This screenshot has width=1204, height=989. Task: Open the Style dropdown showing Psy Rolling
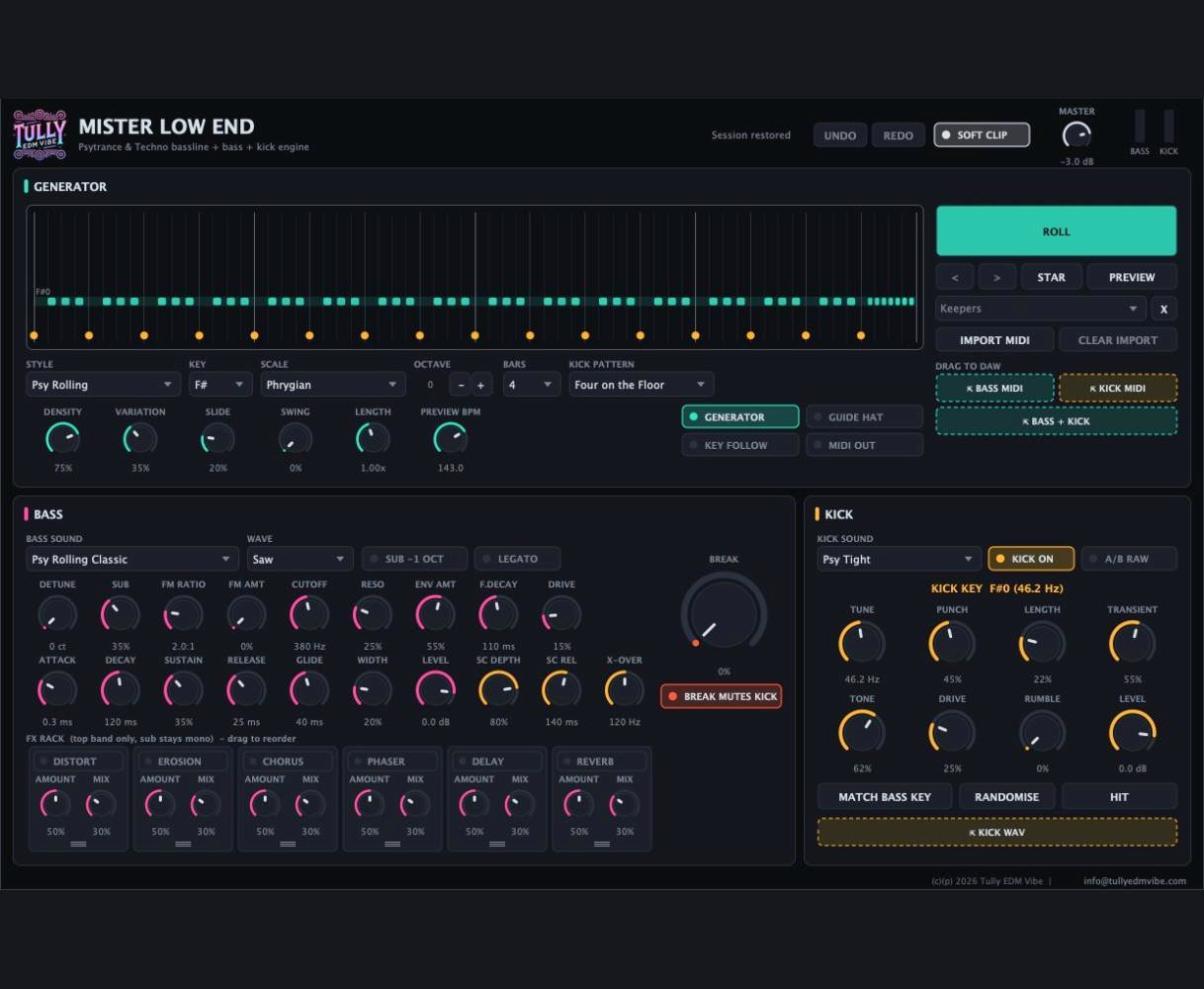103,385
